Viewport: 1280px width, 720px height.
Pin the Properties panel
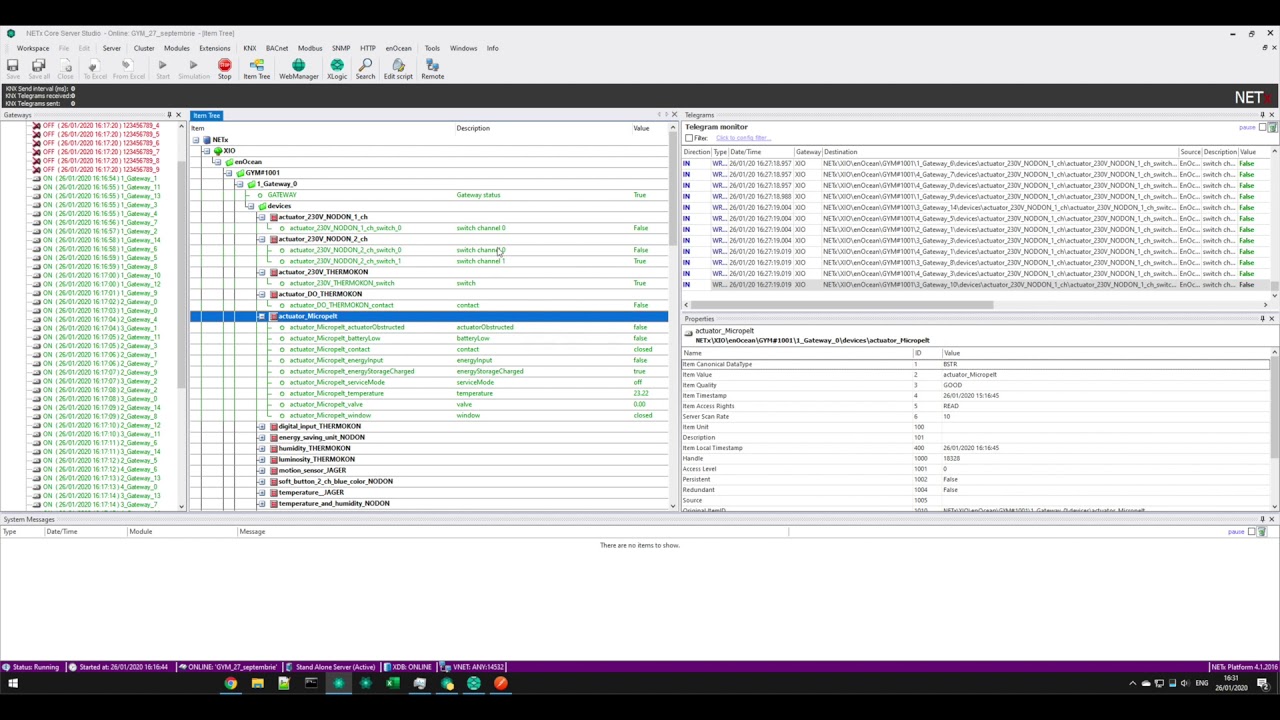tap(1262, 319)
